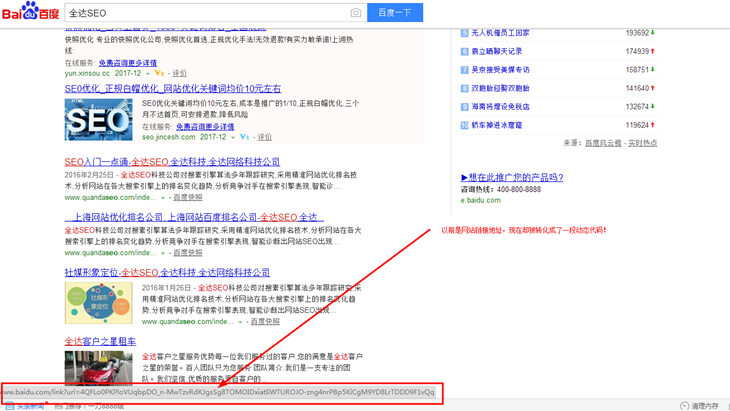
Task: Click the 百度一下 search button
Action: pyautogui.click(x=395, y=13)
